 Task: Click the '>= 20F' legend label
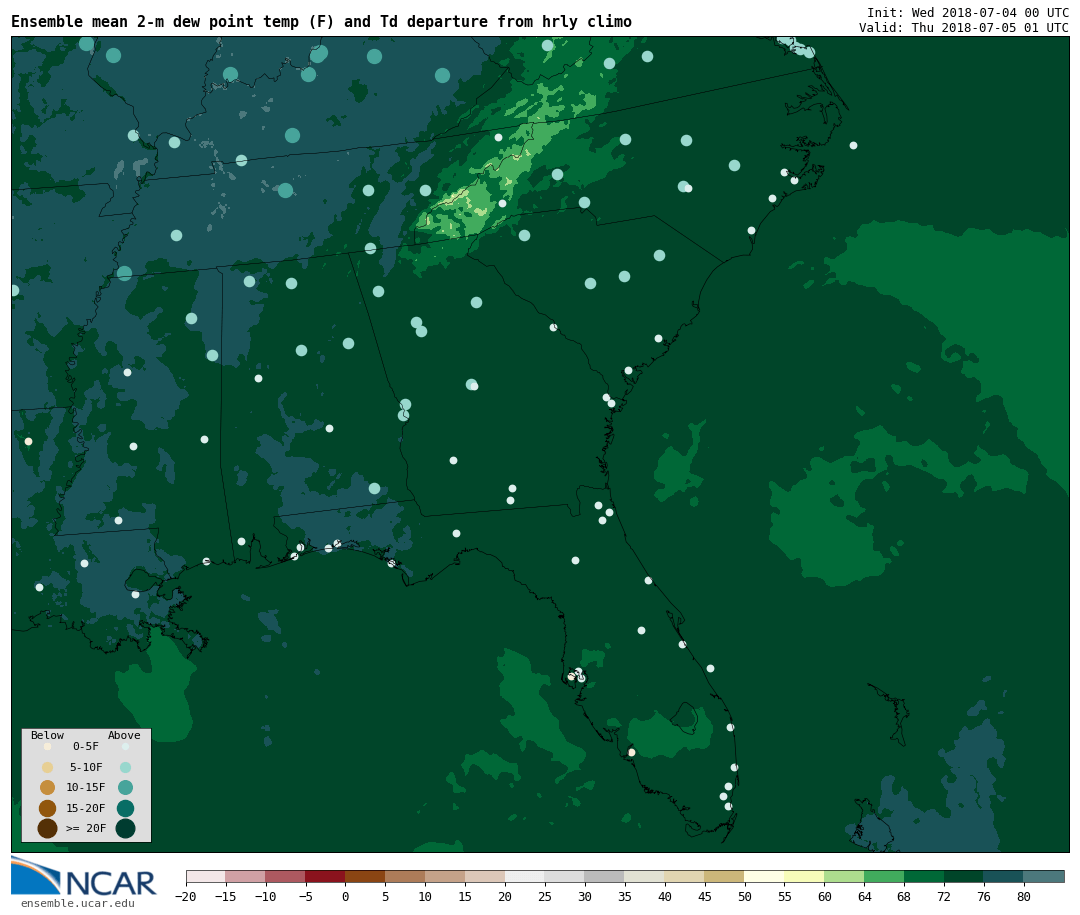(86, 828)
